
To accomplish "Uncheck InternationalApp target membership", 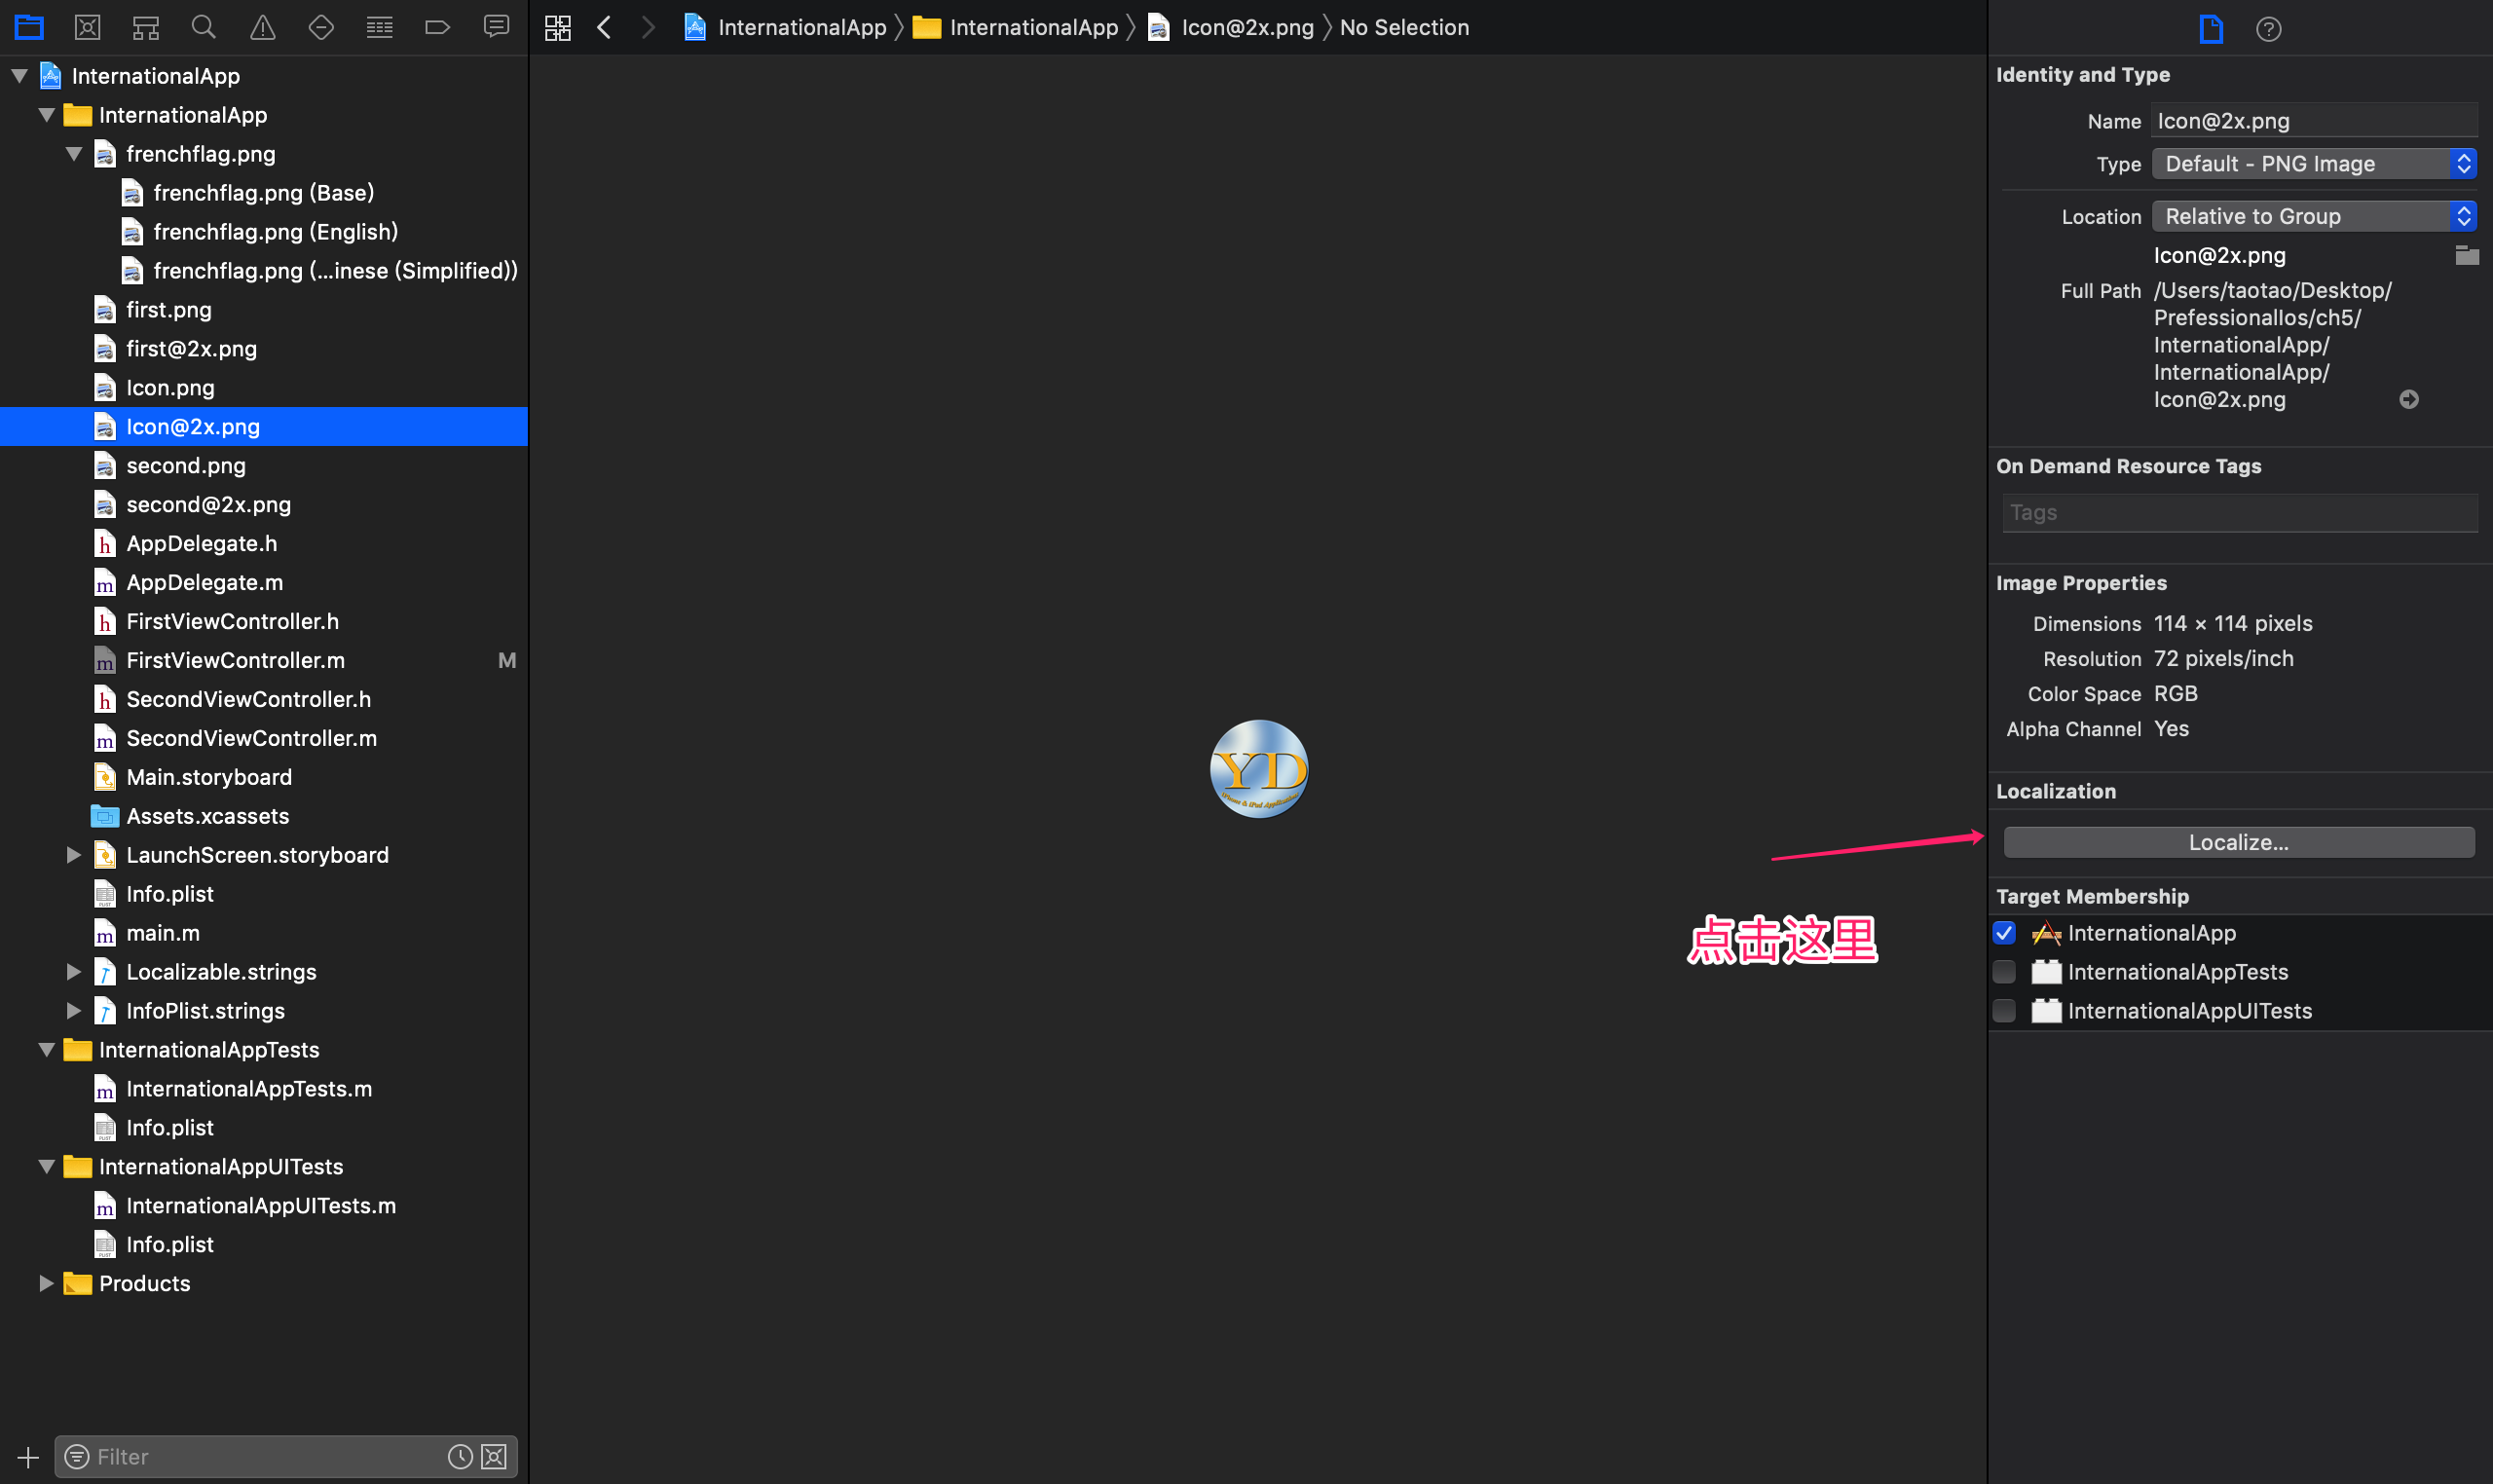I will (2004, 933).
